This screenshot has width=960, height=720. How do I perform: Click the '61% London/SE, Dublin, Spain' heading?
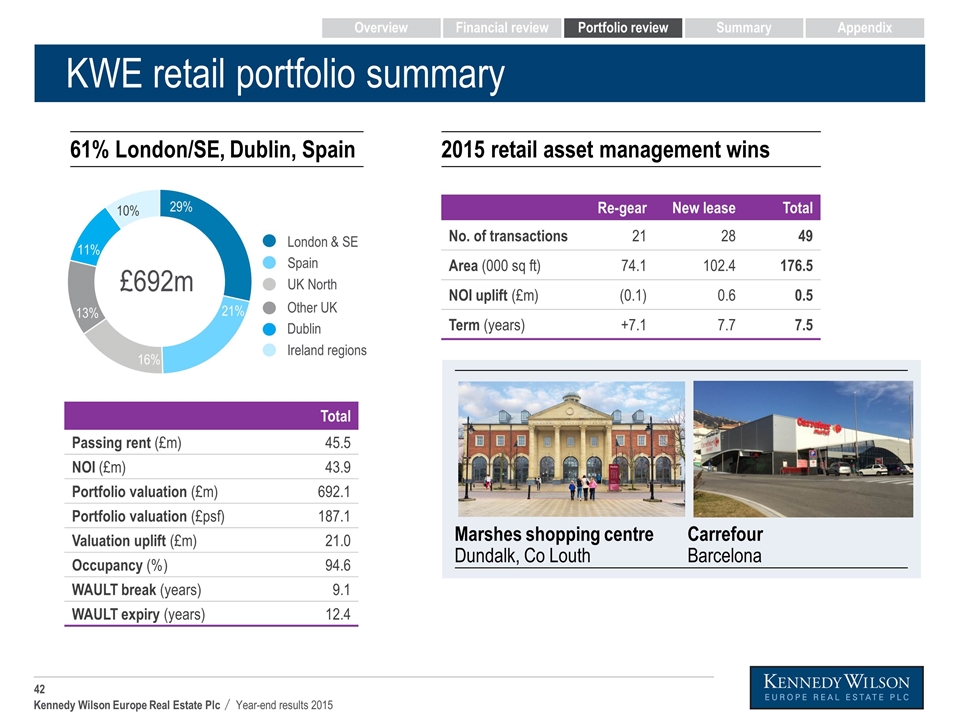[x=212, y=149]
